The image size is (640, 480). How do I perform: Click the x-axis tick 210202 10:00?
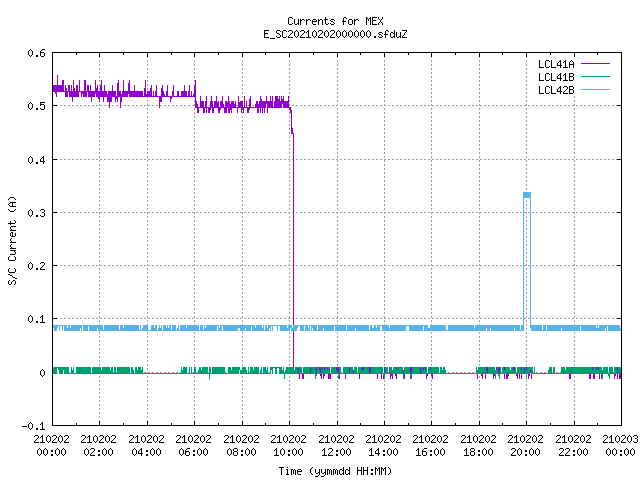289,445
